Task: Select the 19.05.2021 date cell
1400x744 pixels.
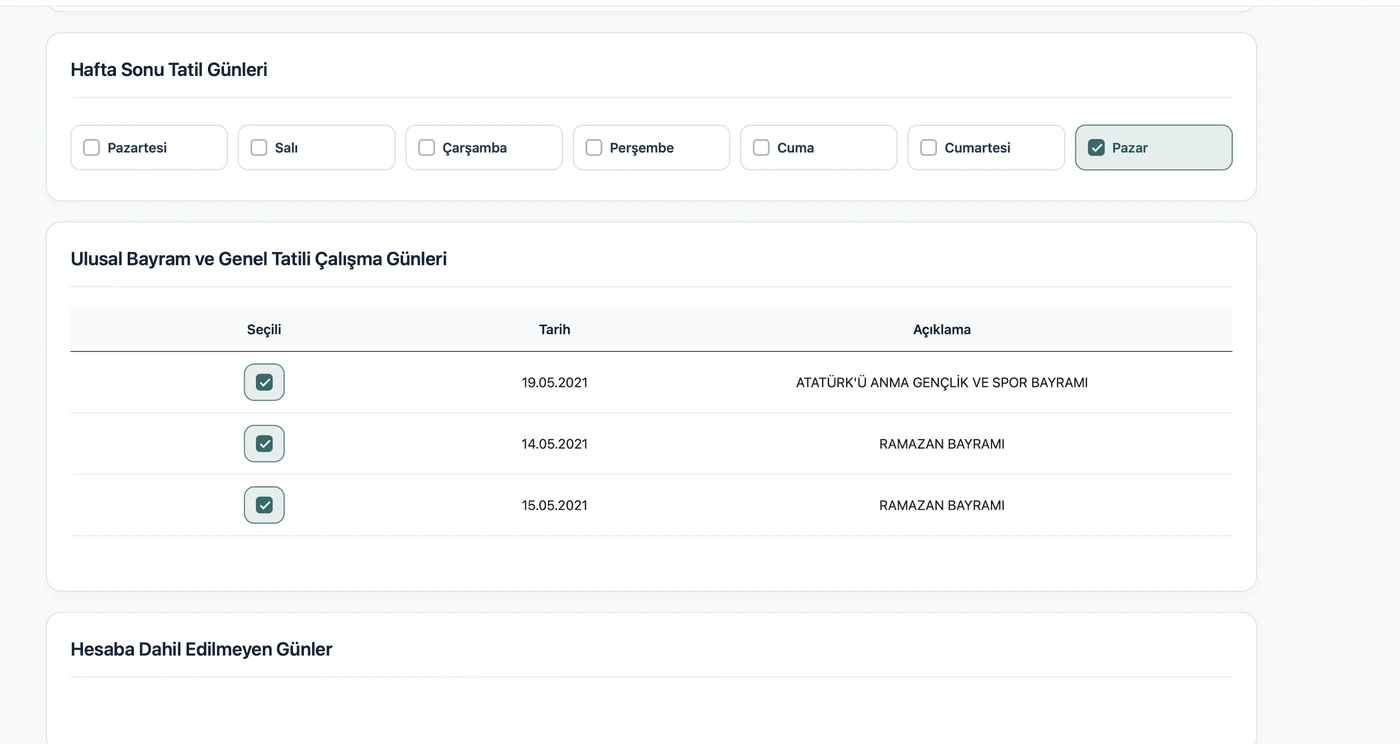Action: 555,383
